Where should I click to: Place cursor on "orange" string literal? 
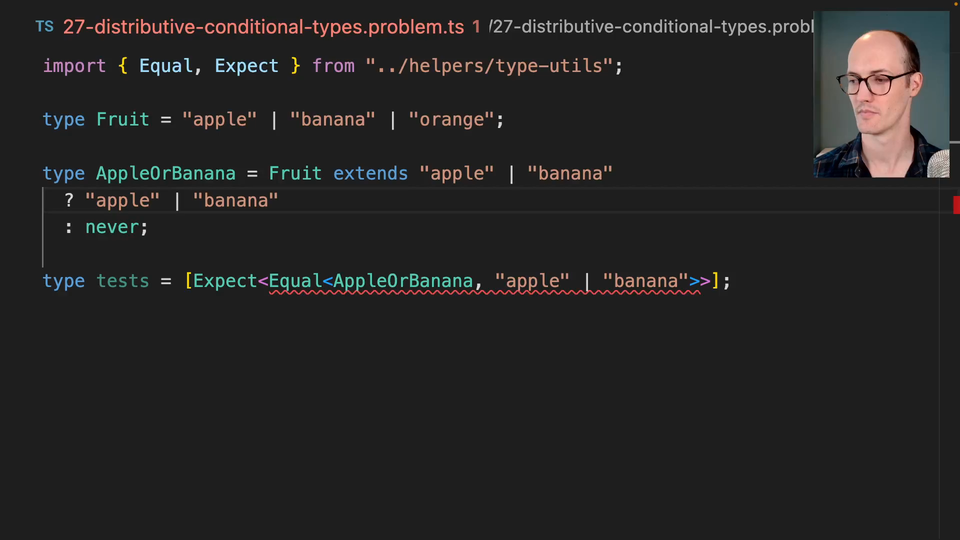(451, 120)
